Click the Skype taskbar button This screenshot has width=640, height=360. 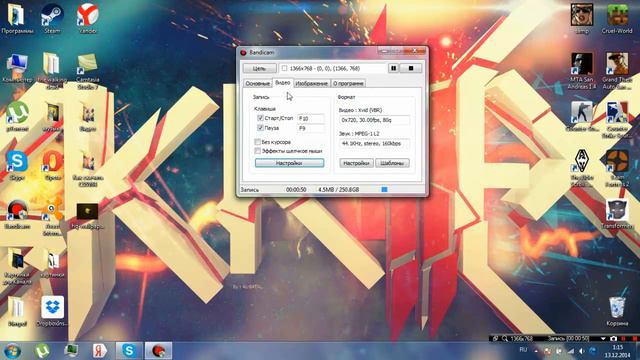pyautogui.click(x=129, y=351)
